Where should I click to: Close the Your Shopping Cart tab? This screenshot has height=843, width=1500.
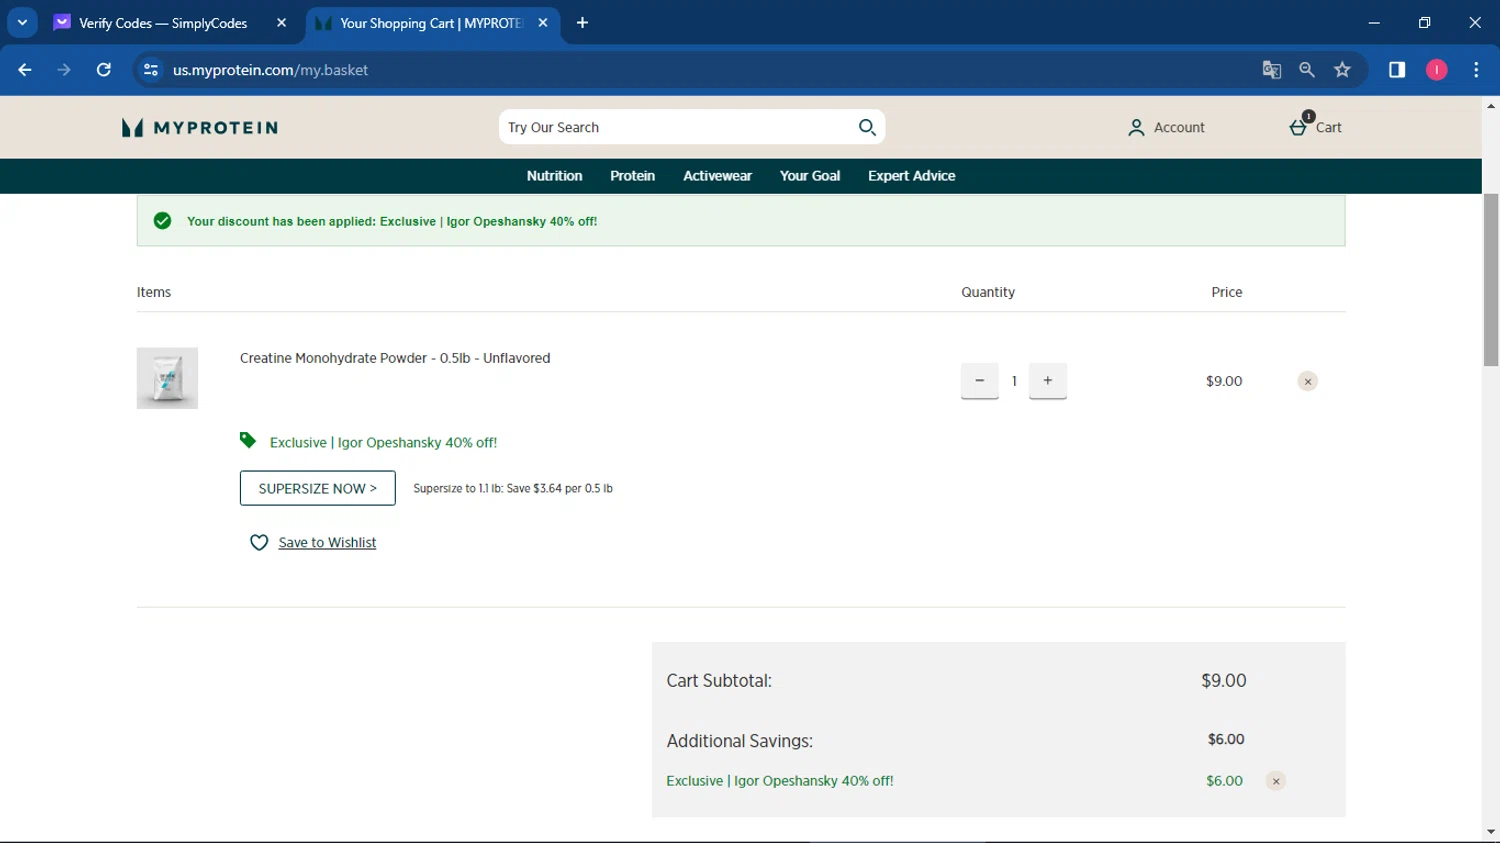coord(543,23)
